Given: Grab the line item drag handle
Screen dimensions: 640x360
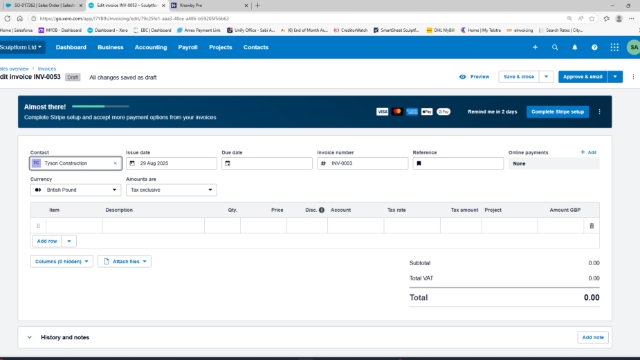Looking at the screenshot, I should [38, 226].
